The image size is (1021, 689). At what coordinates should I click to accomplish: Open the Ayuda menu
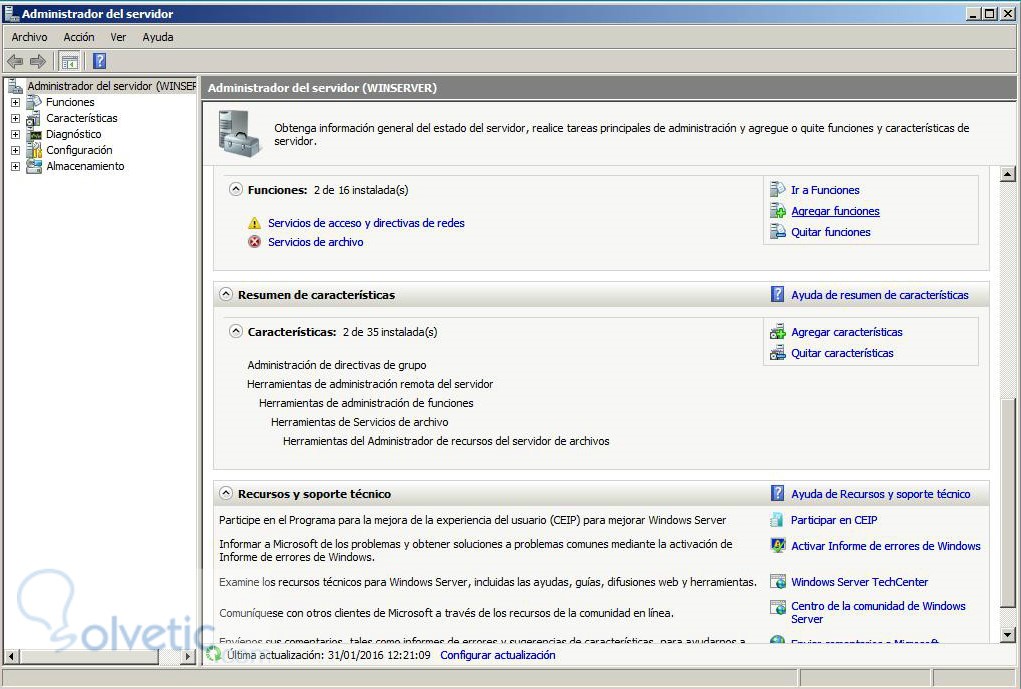coord(158,37)
